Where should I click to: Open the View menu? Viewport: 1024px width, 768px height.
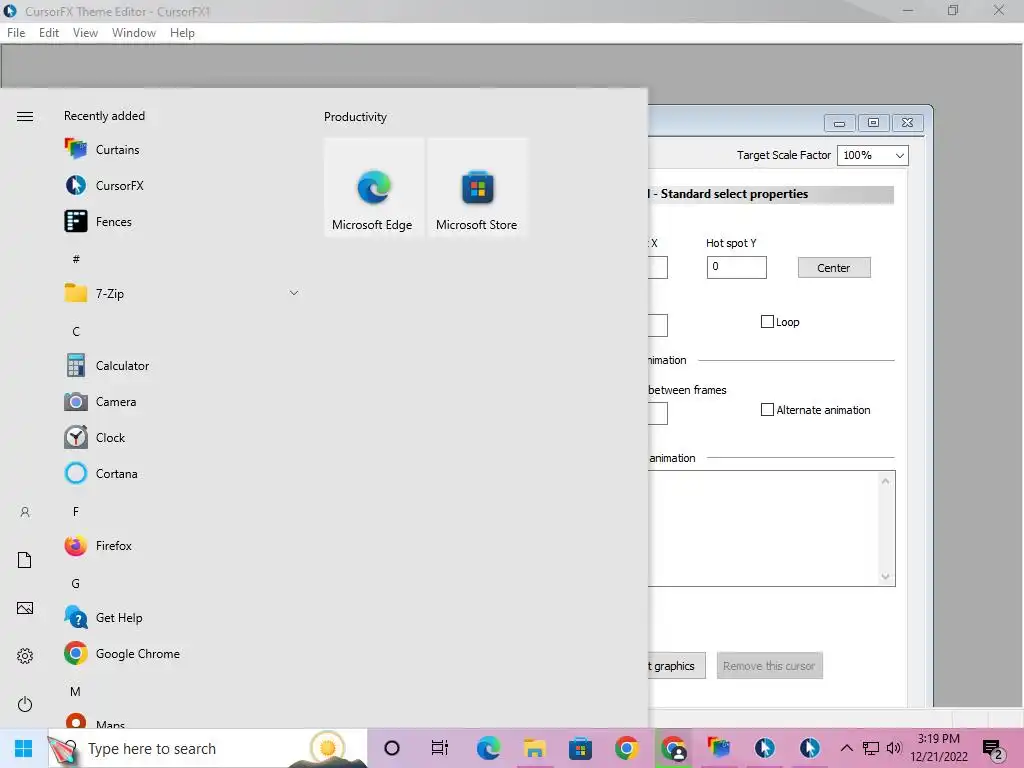(x=86, y=33)
